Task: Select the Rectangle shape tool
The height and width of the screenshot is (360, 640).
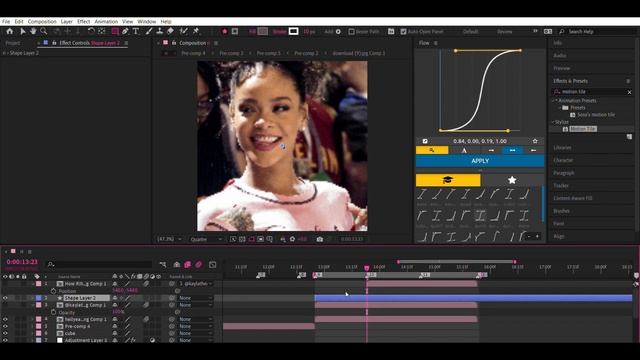Action: (115, 31)
